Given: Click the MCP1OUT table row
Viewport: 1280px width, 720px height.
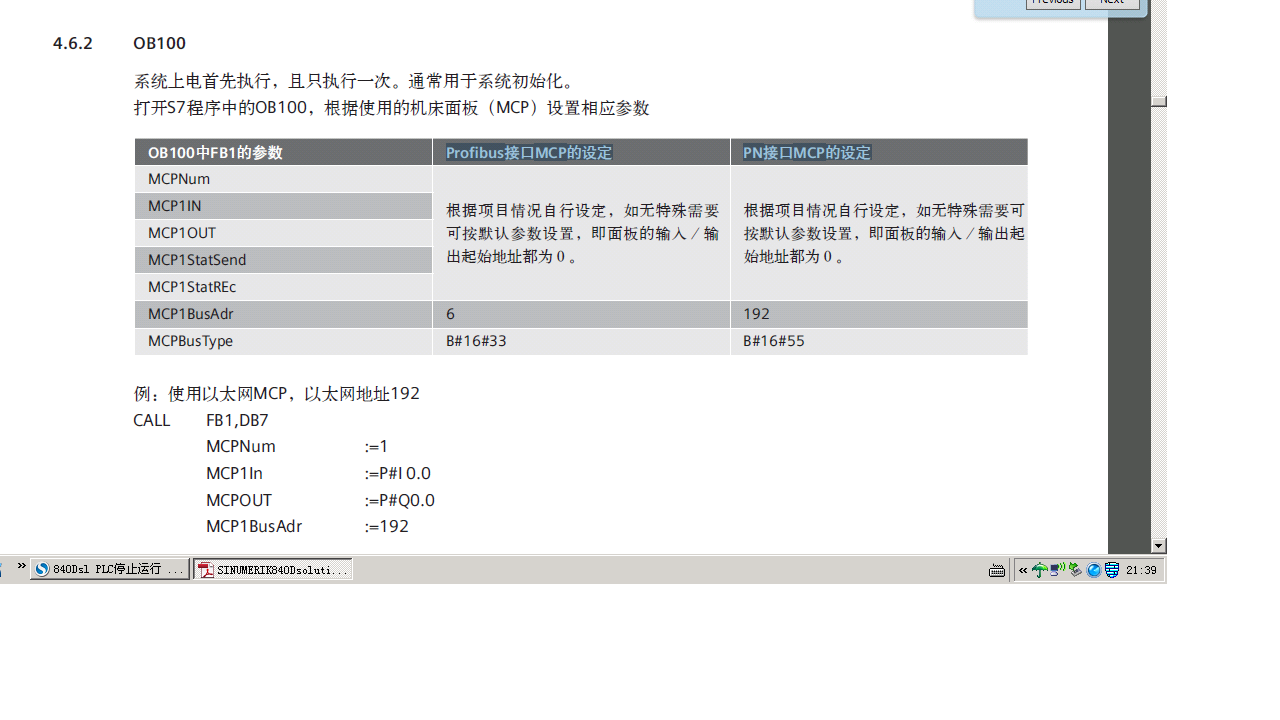Looking at the screenshot, I should coord(283,233).
